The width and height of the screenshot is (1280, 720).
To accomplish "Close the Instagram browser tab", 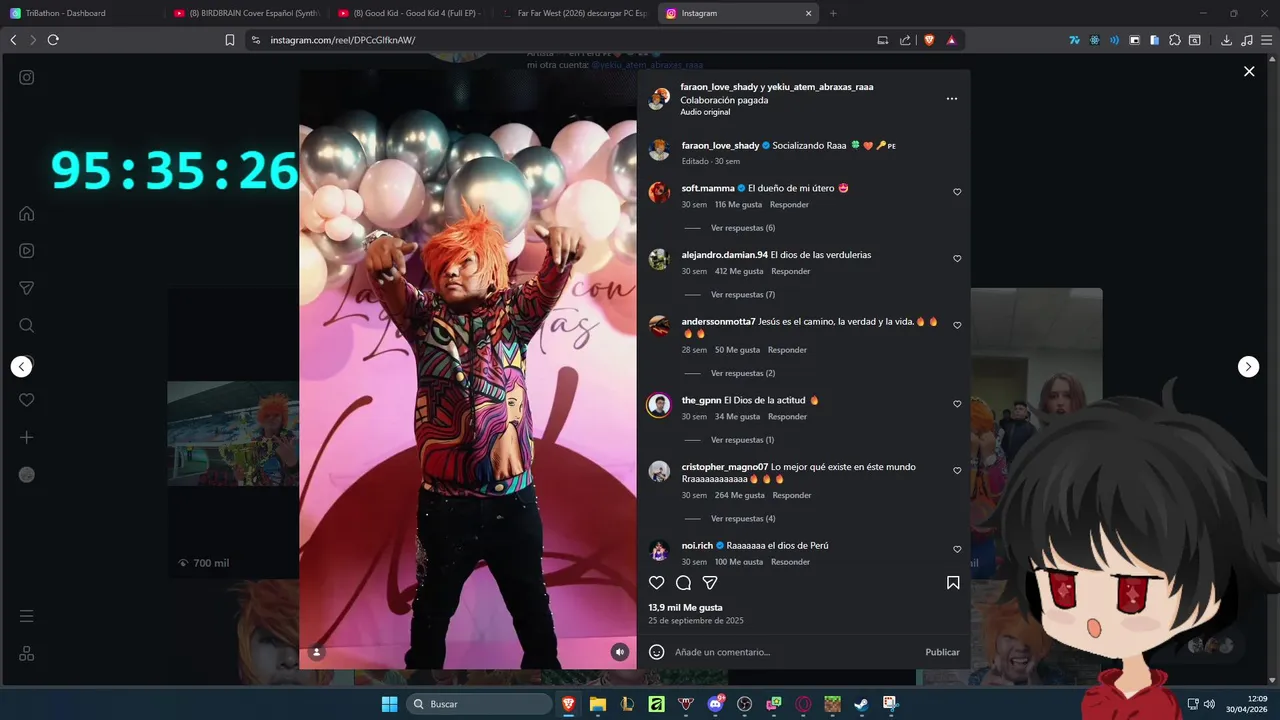I will [x=808, y=13].
